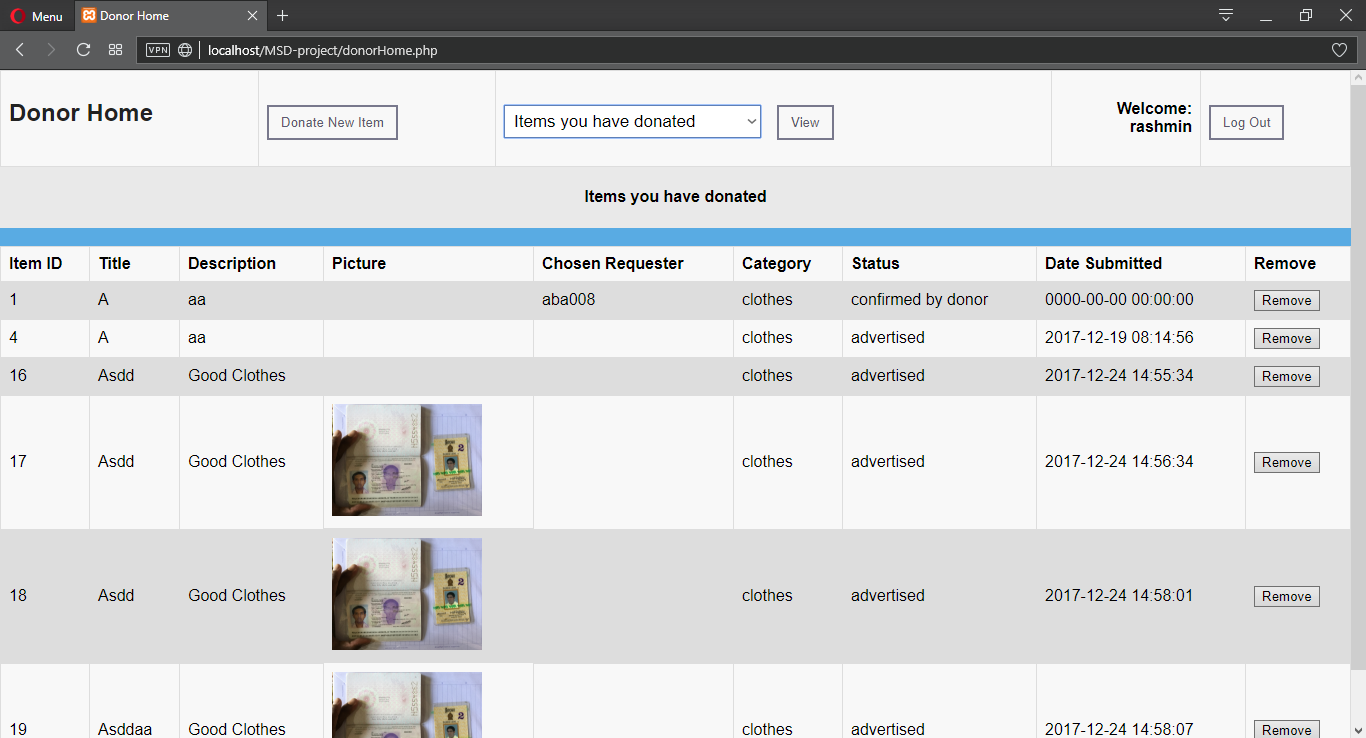The width and height of the screenshot is (1366, 738).
Task: Click the Log Out button
Action: 1246,123
